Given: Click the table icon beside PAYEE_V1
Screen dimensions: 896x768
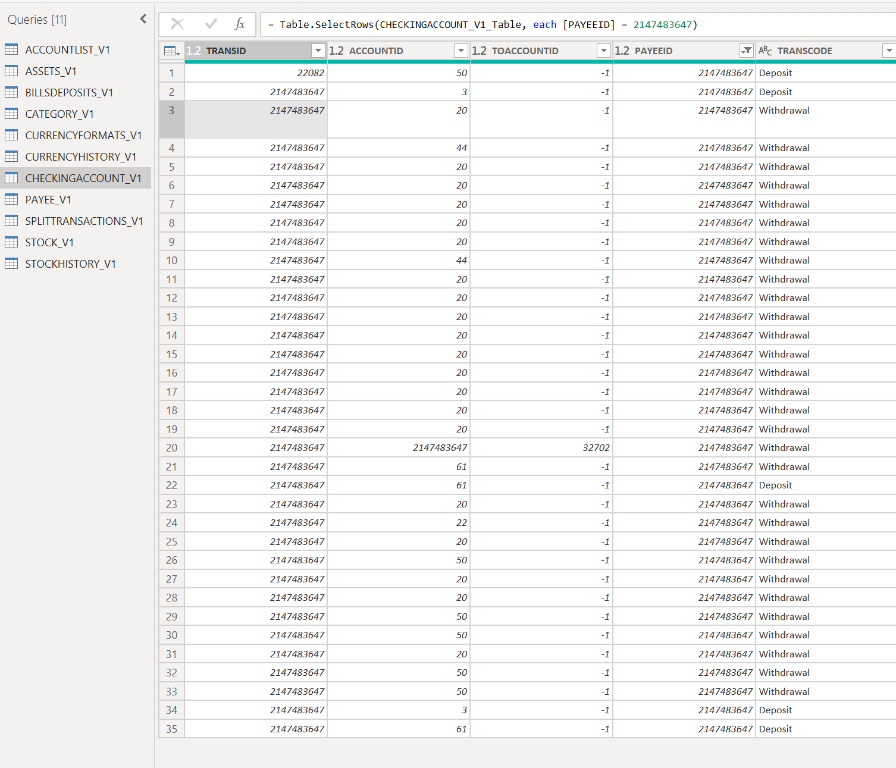Looking at the screenshot, I should pyautogui.click(x=11, y=199).
